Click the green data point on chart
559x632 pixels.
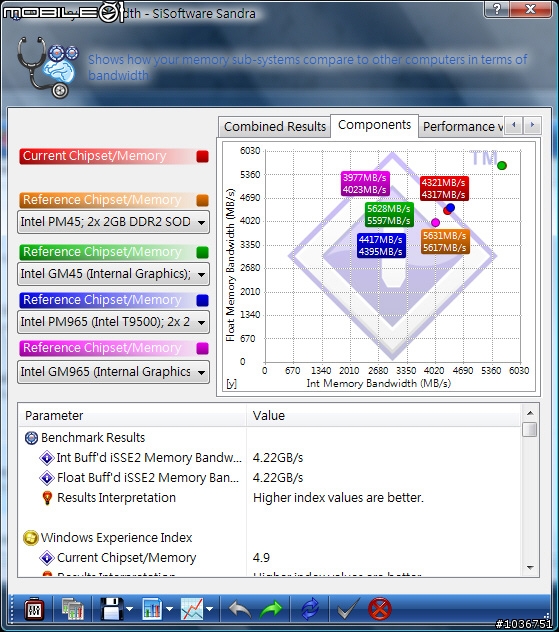502,165
